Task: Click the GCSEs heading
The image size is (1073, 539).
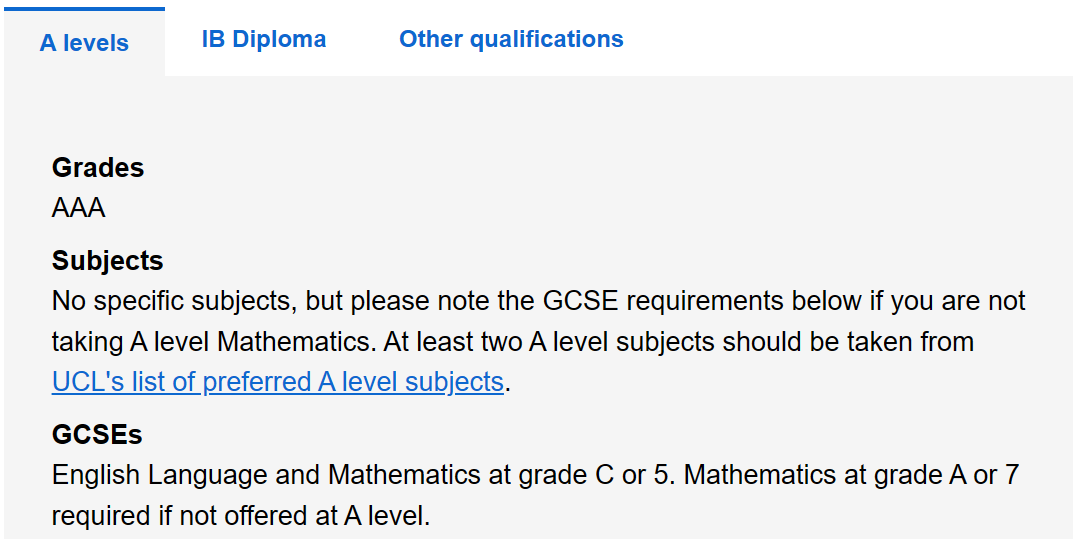Action: coord(97,435)
